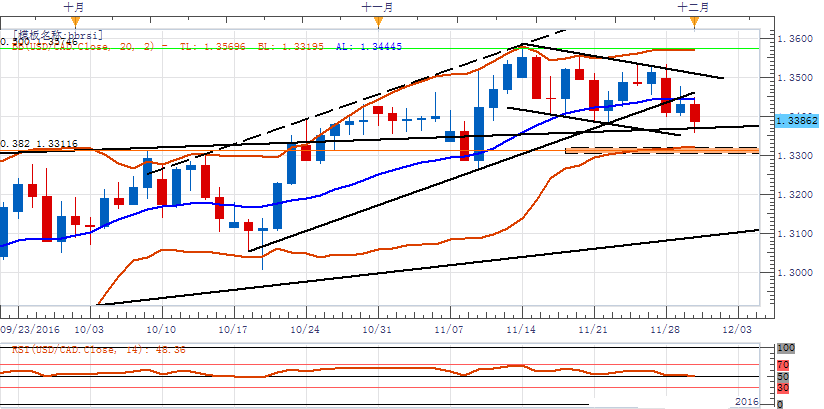Click the RSI scale 70 overbought label

point(784,365)
